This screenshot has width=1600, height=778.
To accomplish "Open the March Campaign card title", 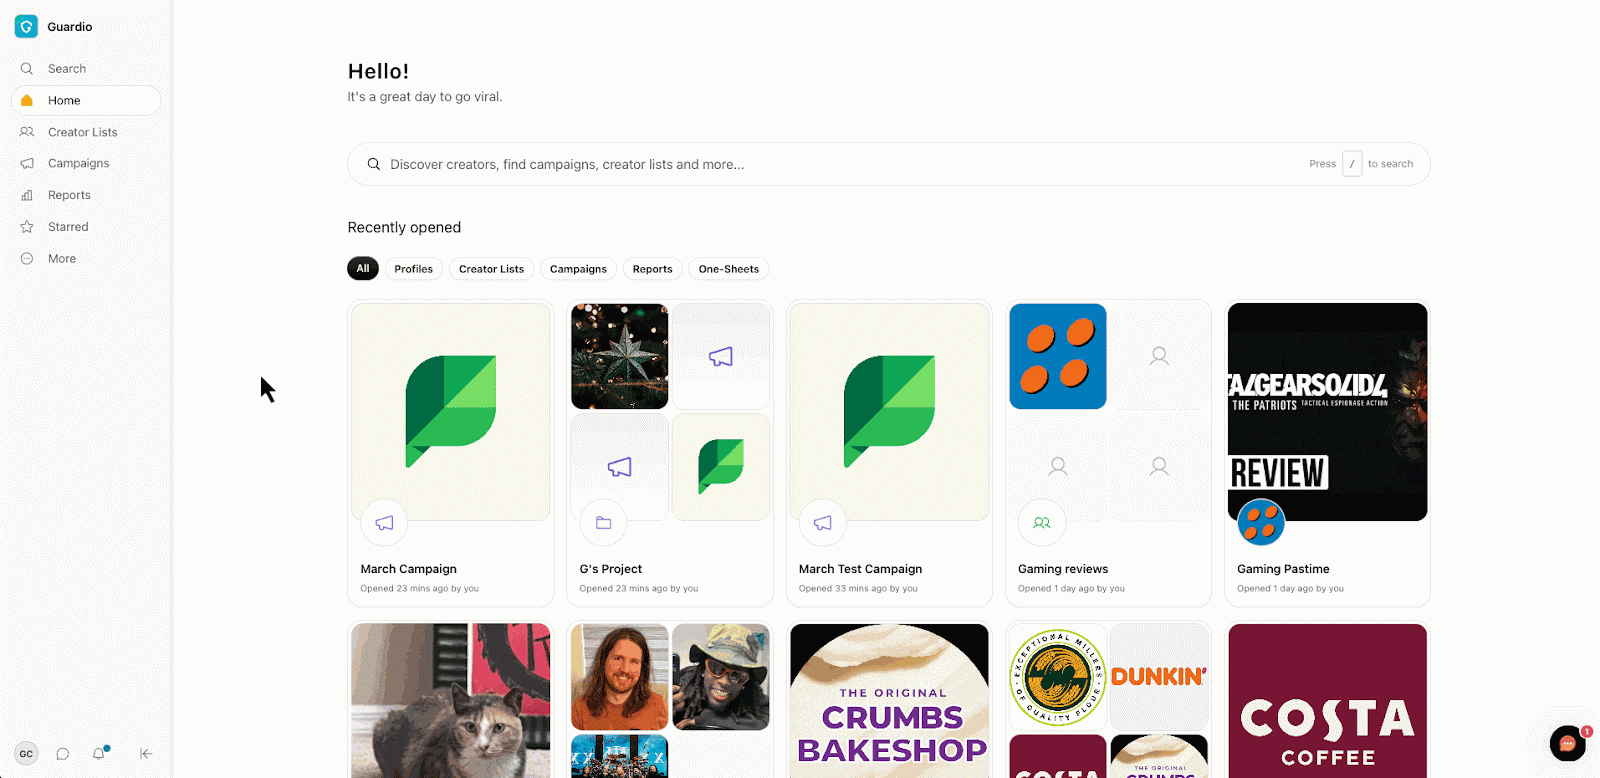I will [x=408, y=569].
